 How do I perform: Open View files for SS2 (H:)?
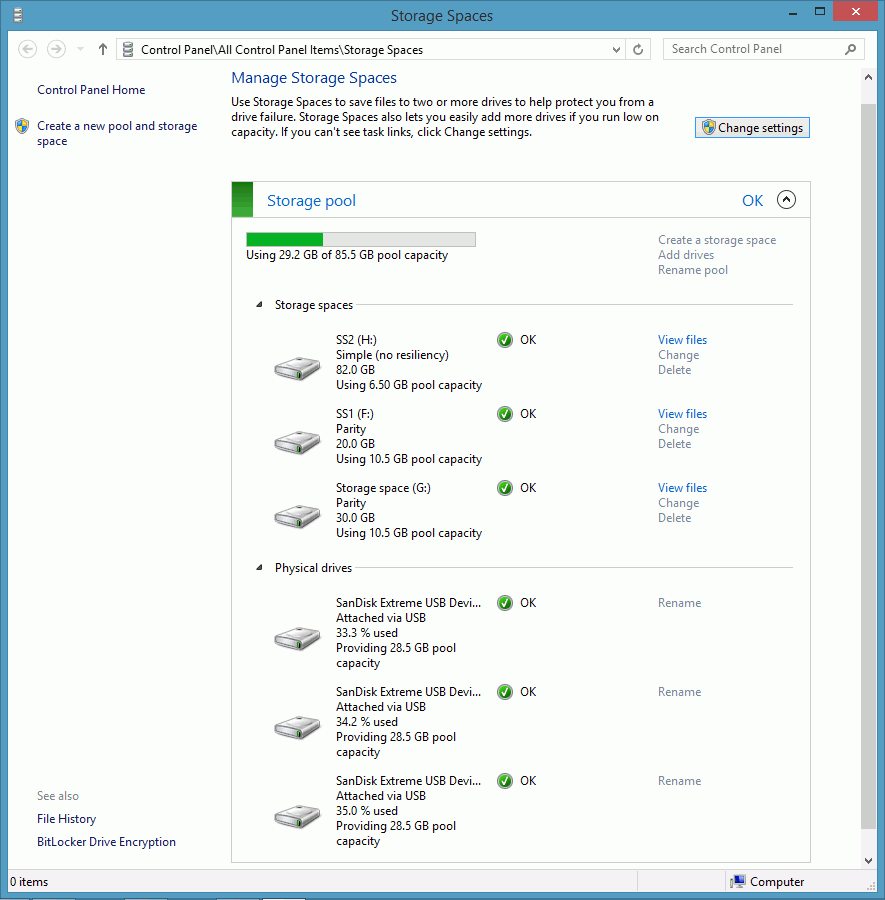click(682, 340)
